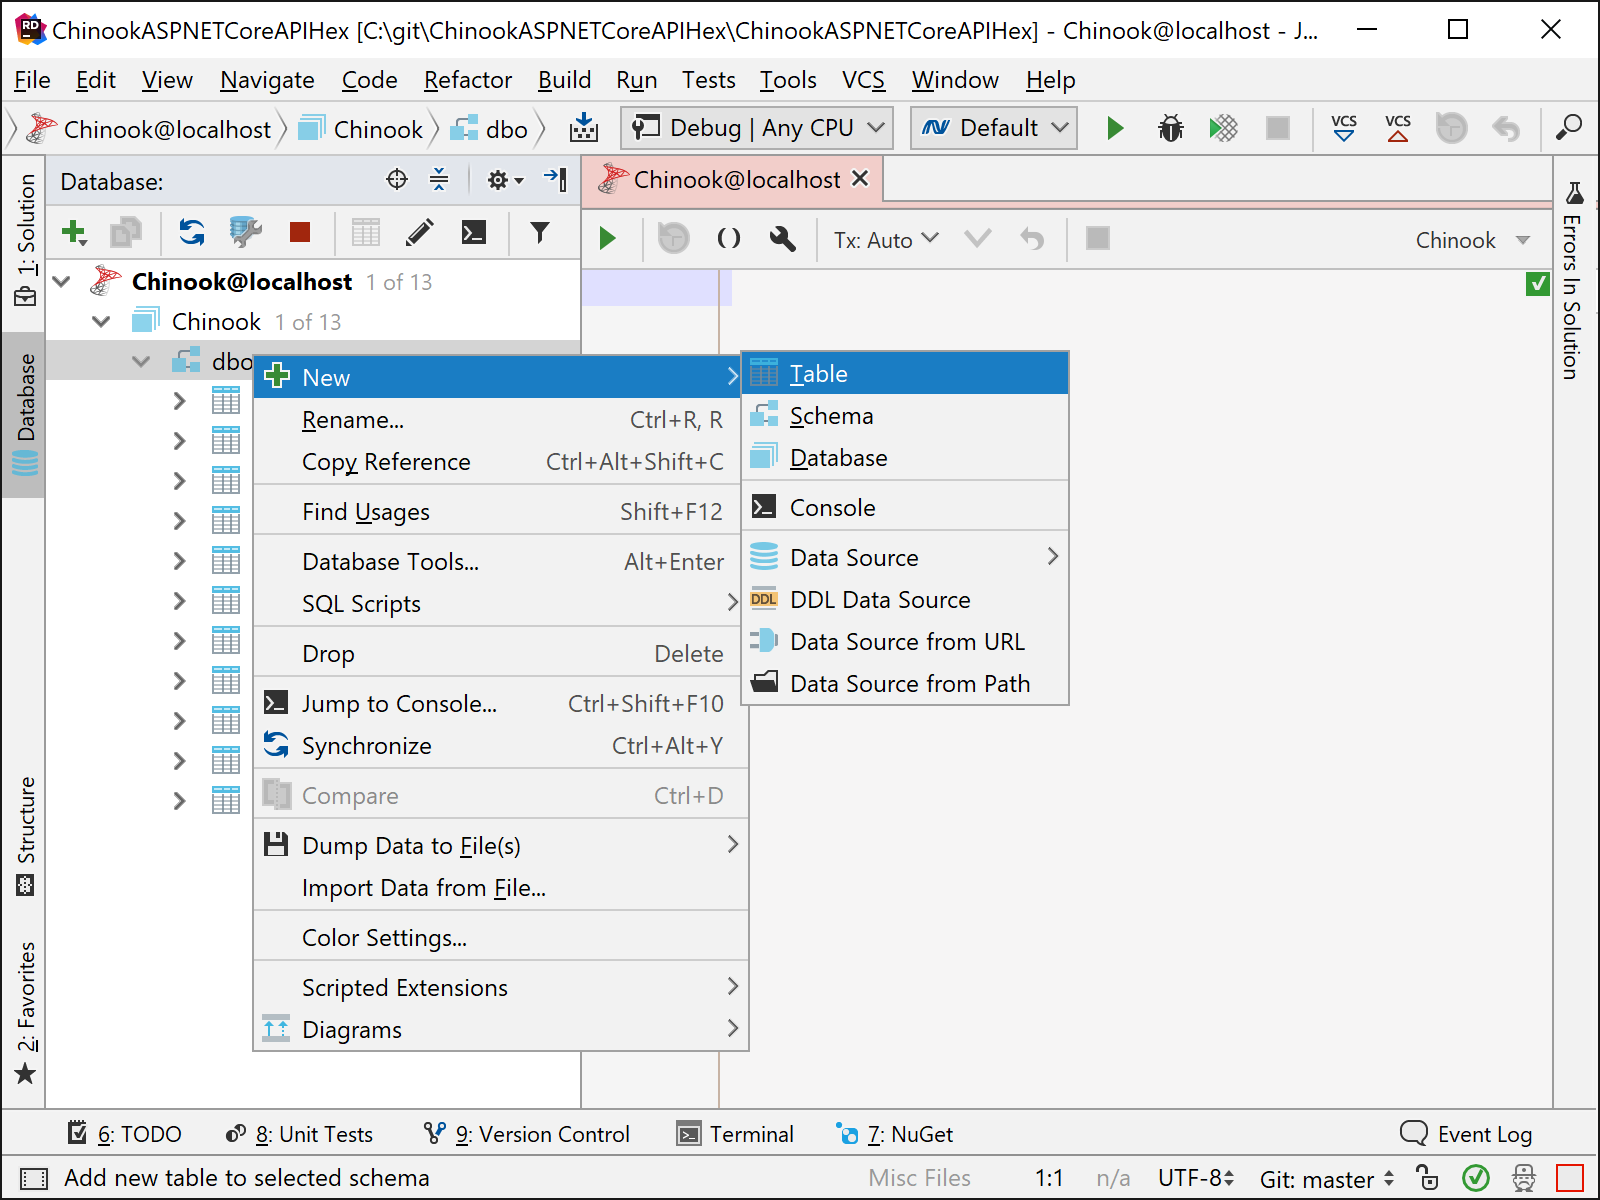Click the green plus New datasource icon
This screenshot has height=1200, width=1600.
pyautogui.click(x=74, y=233)
